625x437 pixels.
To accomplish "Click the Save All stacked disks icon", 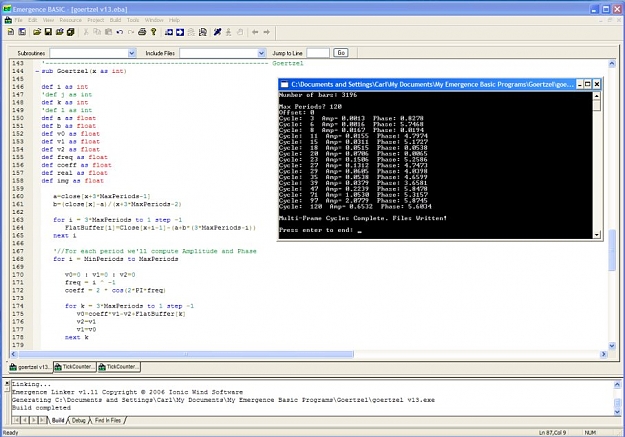I will [71, 32].
